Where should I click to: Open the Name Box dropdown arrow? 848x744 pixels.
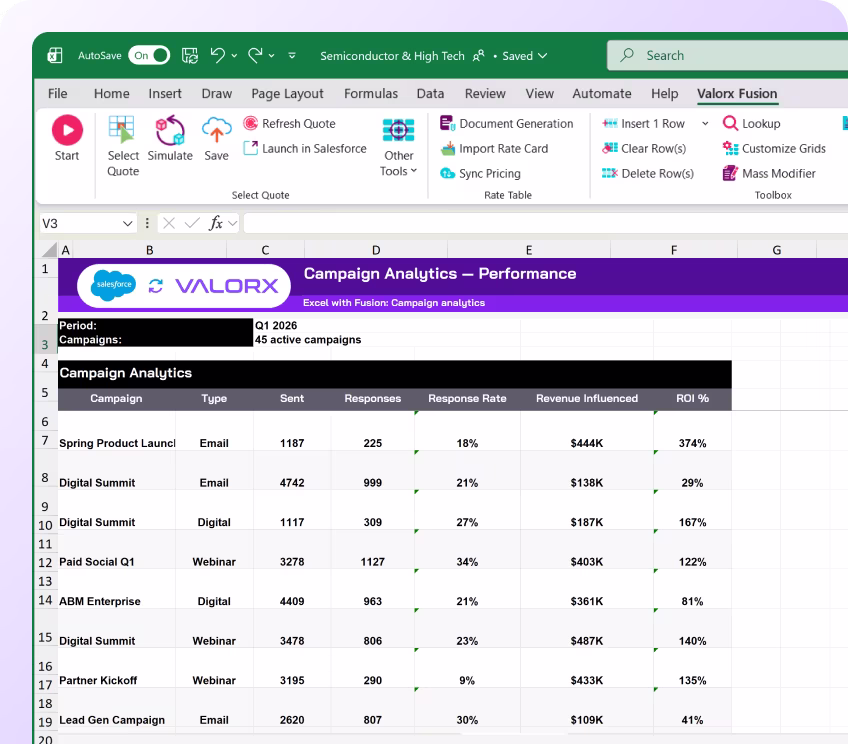128,223
